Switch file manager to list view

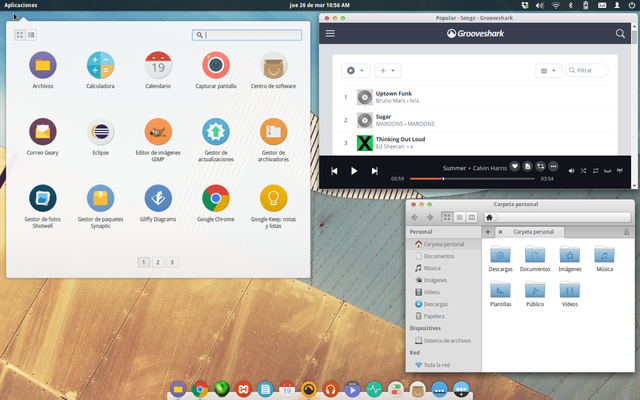click(460, 217)
